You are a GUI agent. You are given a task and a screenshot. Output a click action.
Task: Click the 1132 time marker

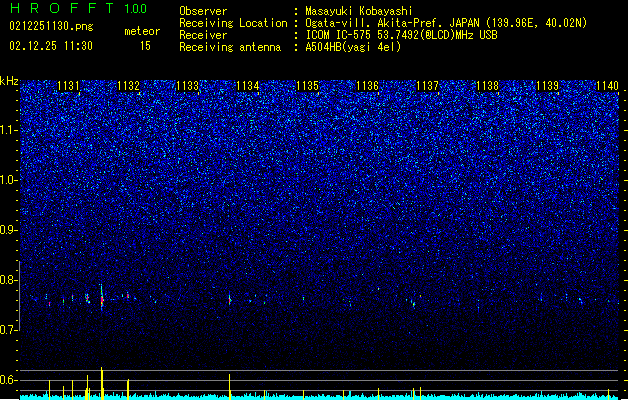(x=128, y=85)
